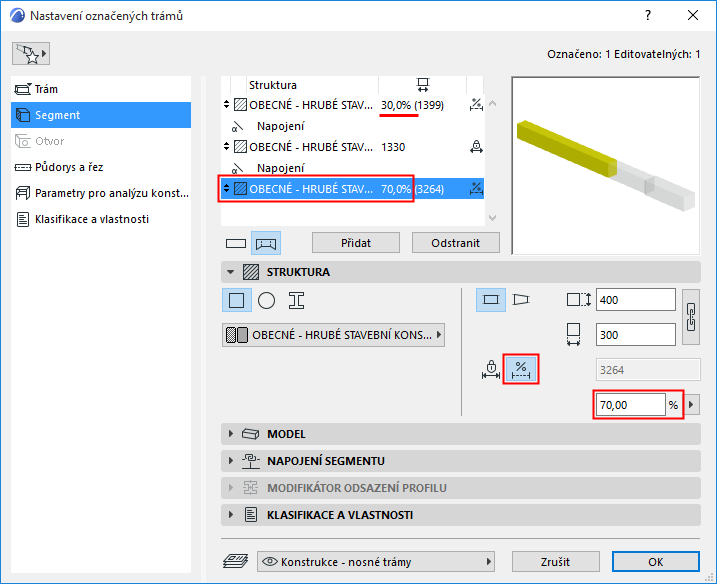Viewport: 717px width, 584px height.
Task: Select rectangular cross-section type
Action: coord(236,300)
